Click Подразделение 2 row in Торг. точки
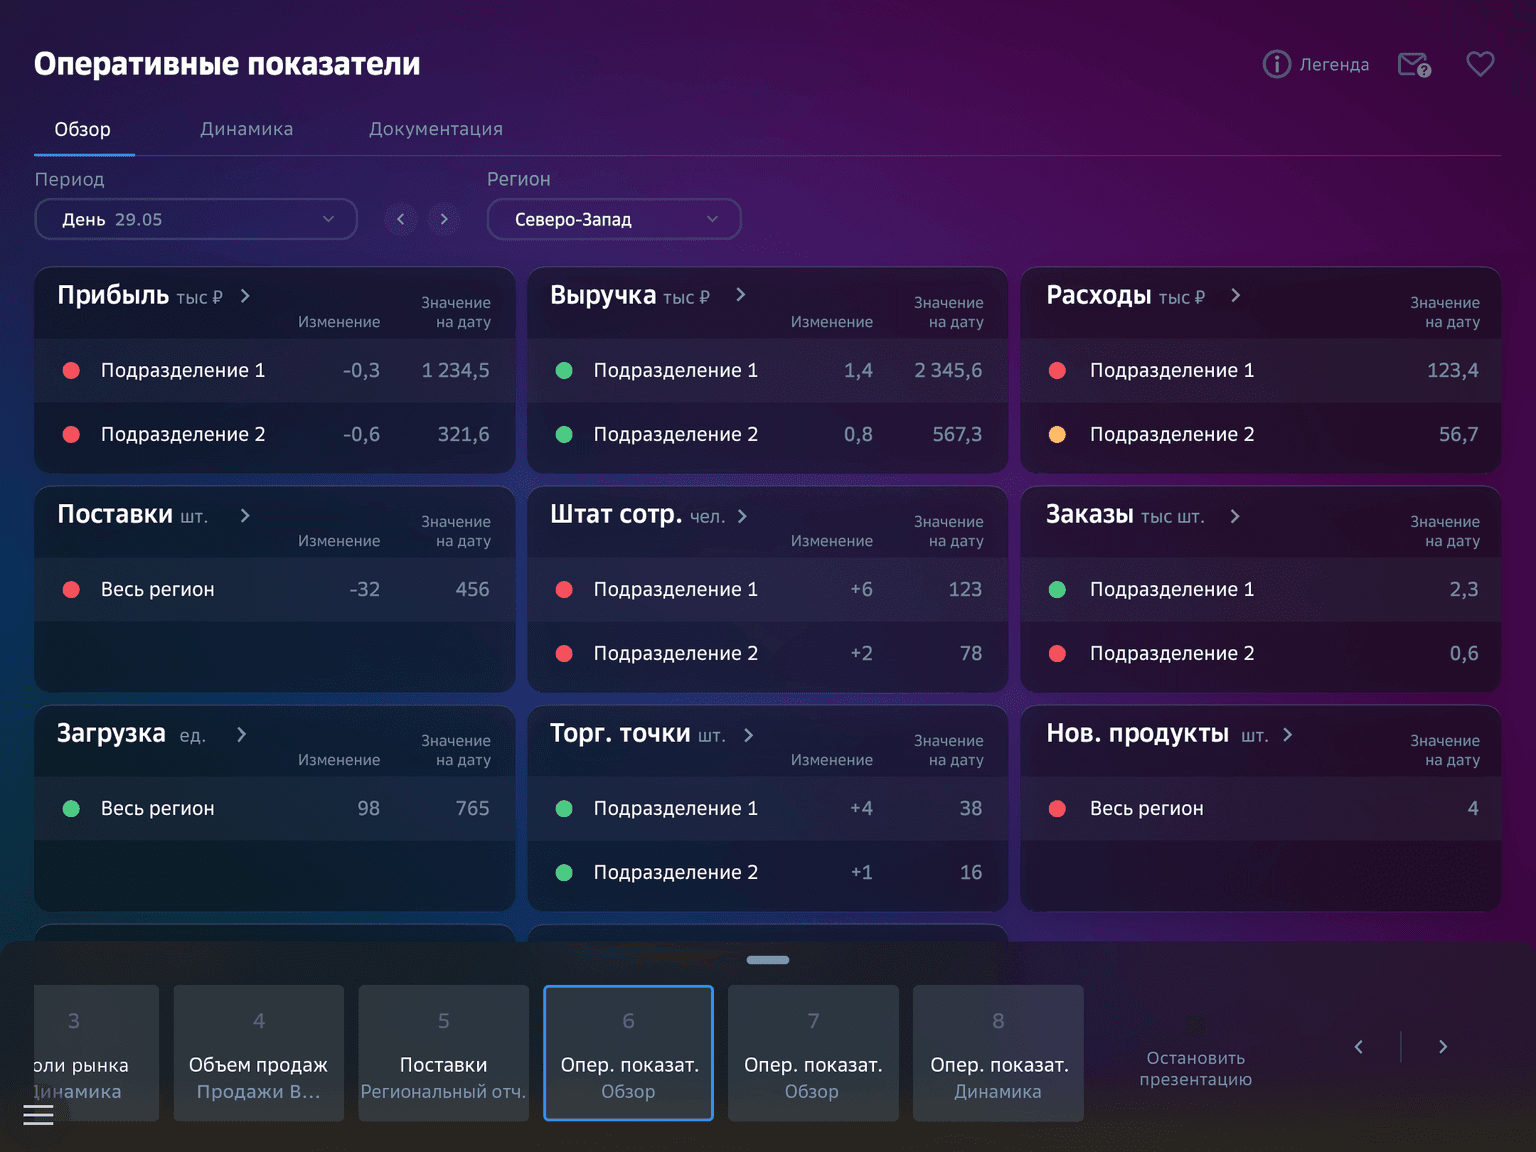1536x1152 pixels. click(768, 872)
